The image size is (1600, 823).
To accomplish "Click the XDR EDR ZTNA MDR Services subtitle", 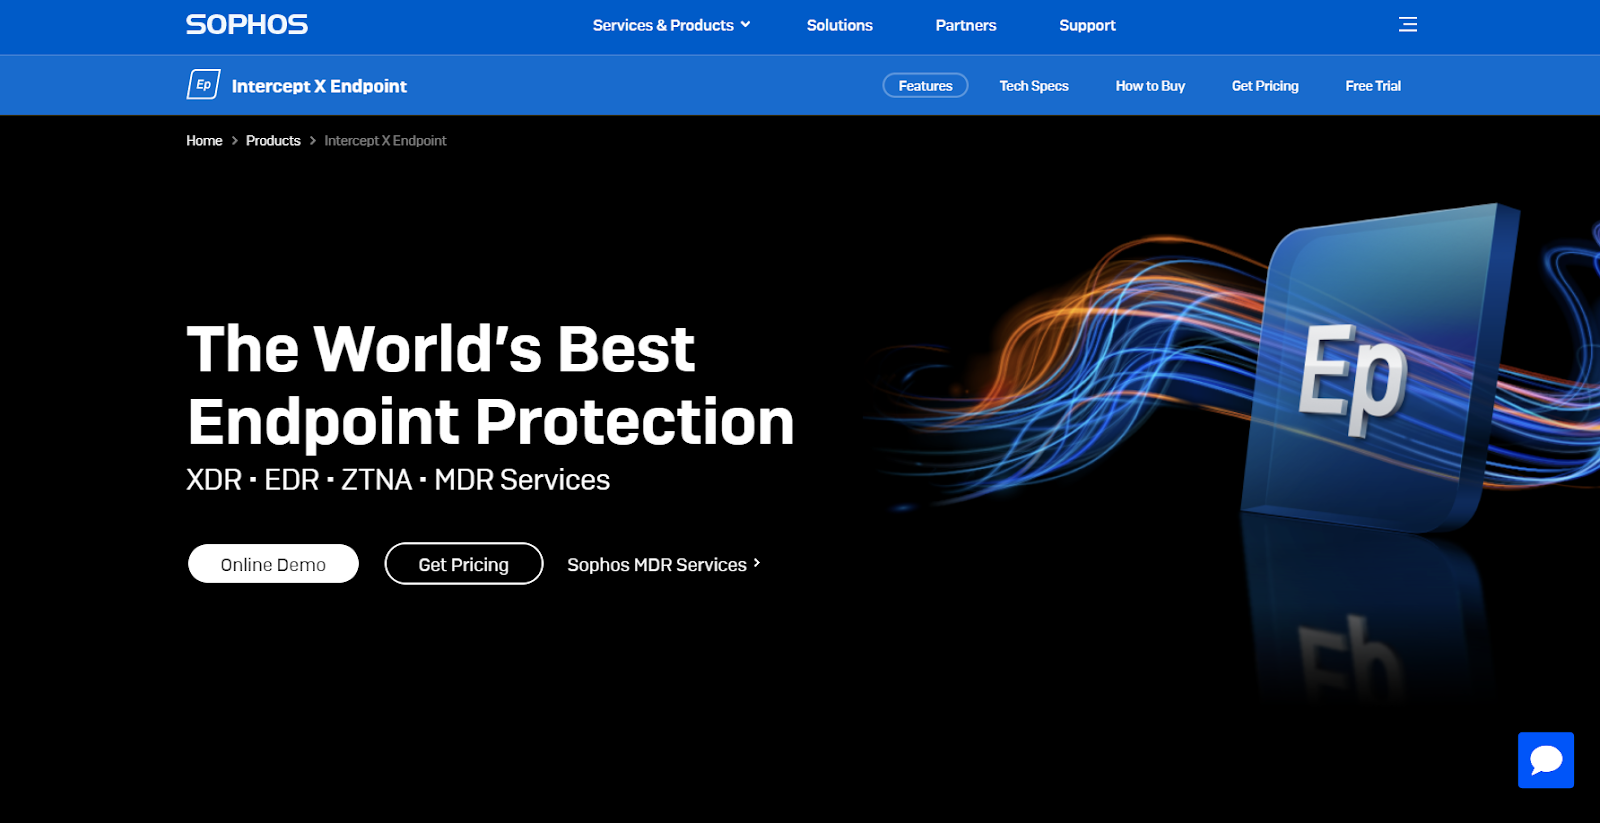I will 398,480.
